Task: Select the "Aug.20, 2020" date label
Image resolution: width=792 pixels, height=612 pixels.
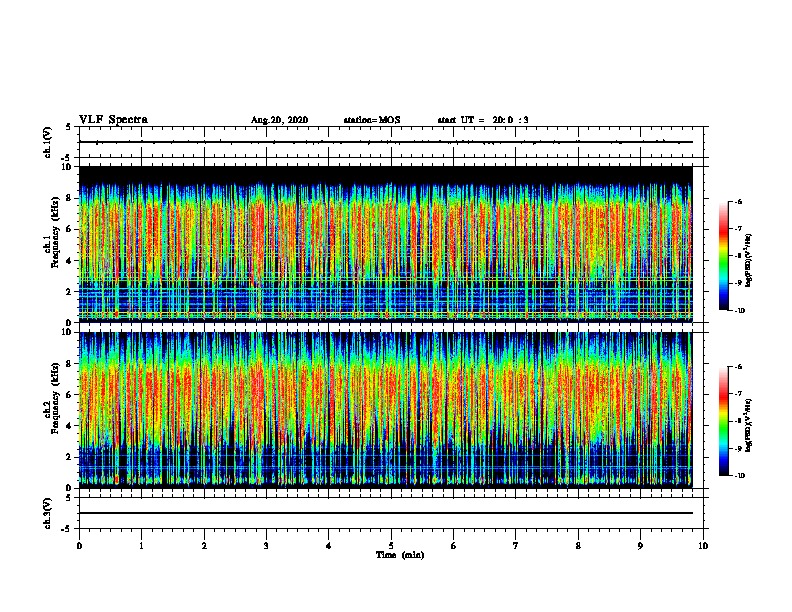Action: point(279,120)
